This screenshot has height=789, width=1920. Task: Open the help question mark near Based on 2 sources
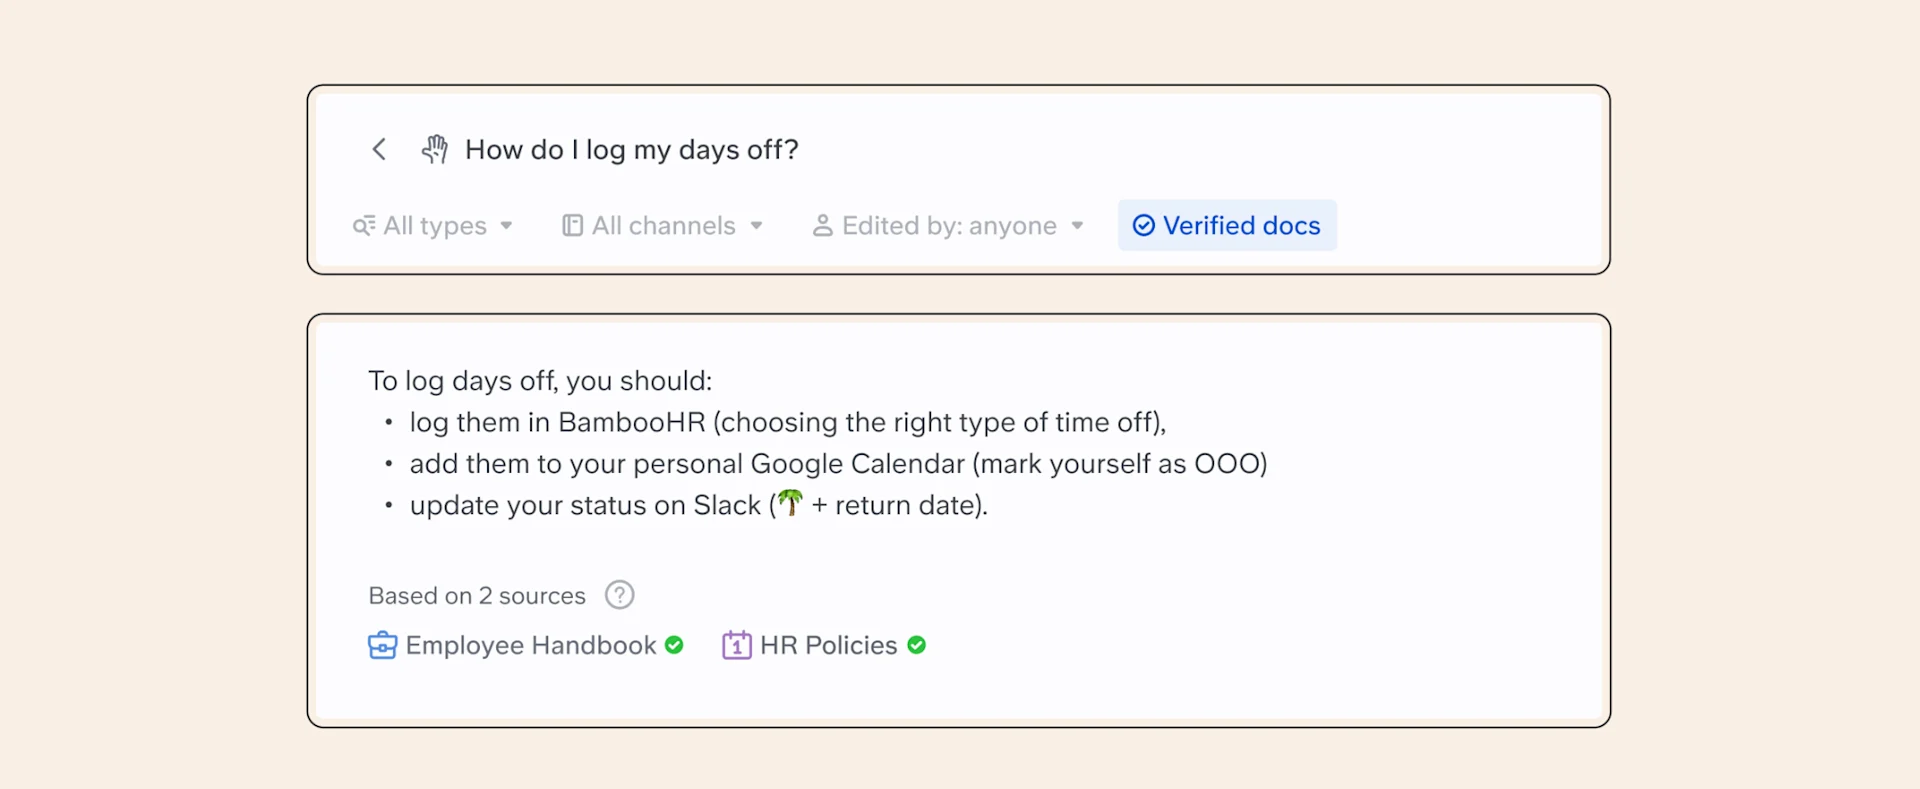click(x=619, y=594)
